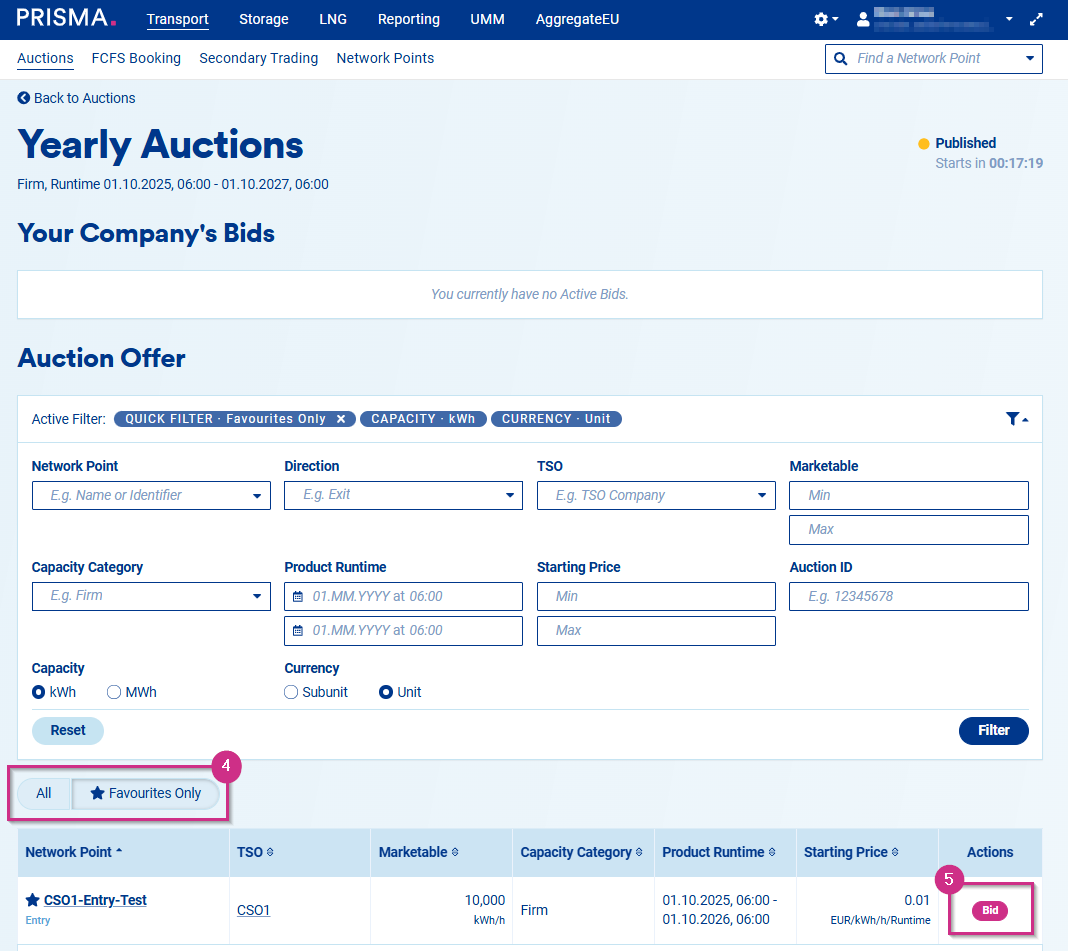Select the Subunit currency radio button
1068x951 pixels.
click(292, 692)
